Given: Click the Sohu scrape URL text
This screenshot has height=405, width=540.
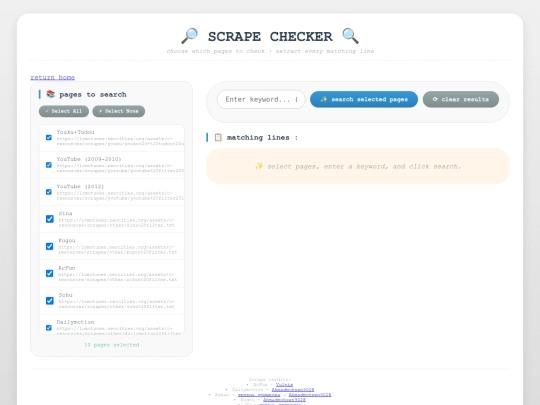Looking at the screenshot, I should click(x=117, y=304).
